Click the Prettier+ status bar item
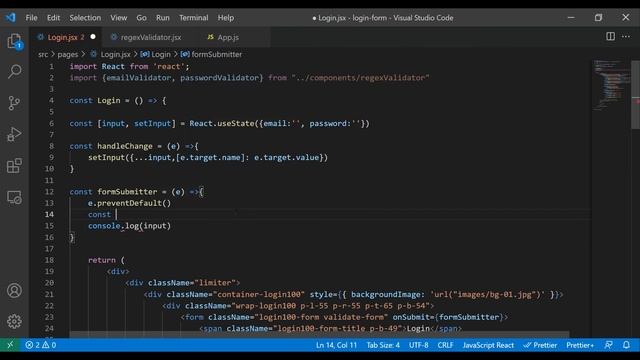The width and height of the screenshot is (640, 360). click(x=580, y=345)
